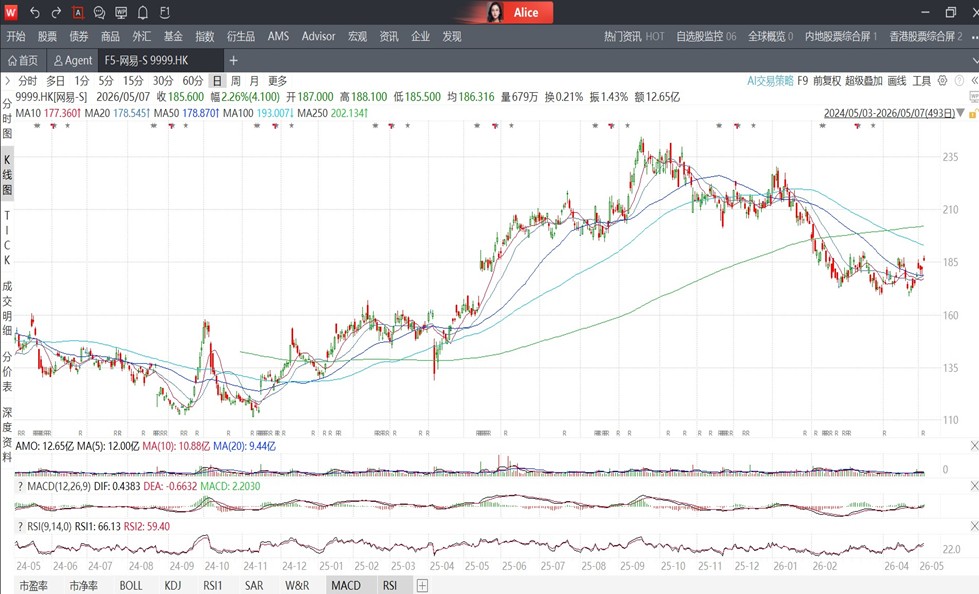Open the 债券 menu
Image resolution: width=979 pixels, height=594 pixels.
pyautogui.click(x=79, y=36)
